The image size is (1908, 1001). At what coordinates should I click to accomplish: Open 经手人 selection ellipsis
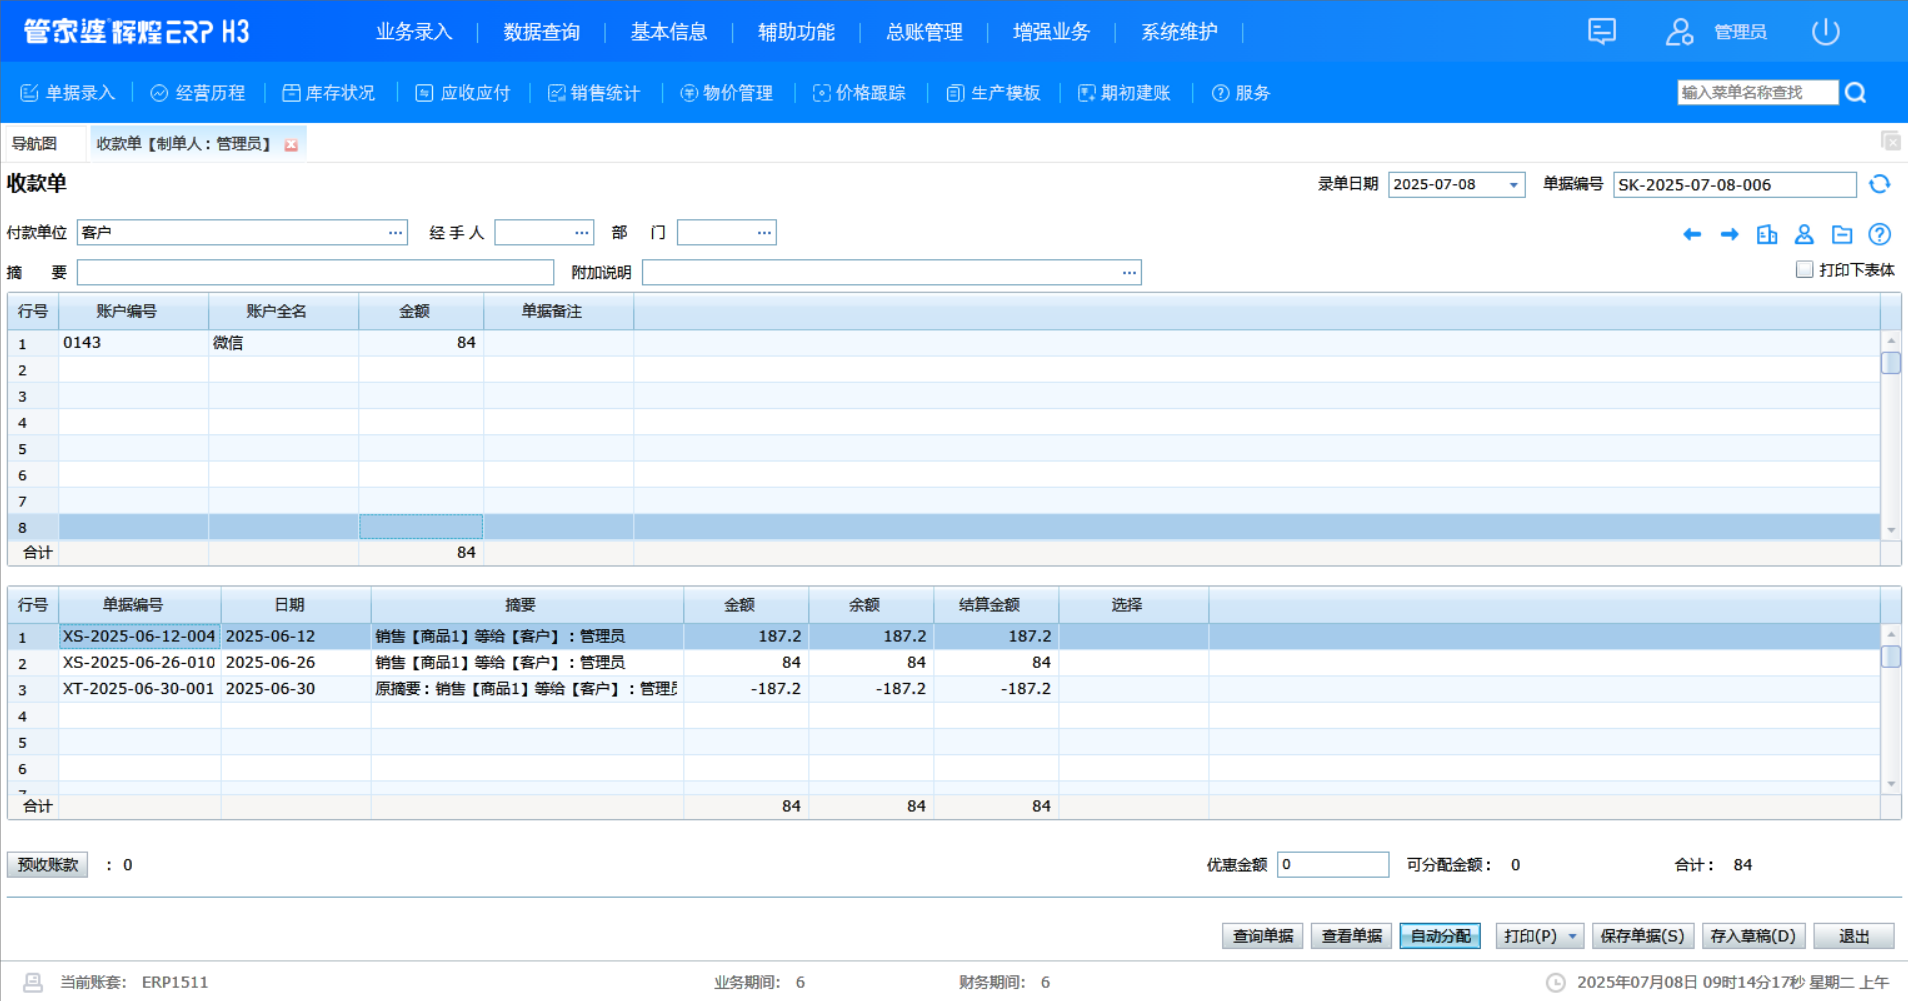582,233
